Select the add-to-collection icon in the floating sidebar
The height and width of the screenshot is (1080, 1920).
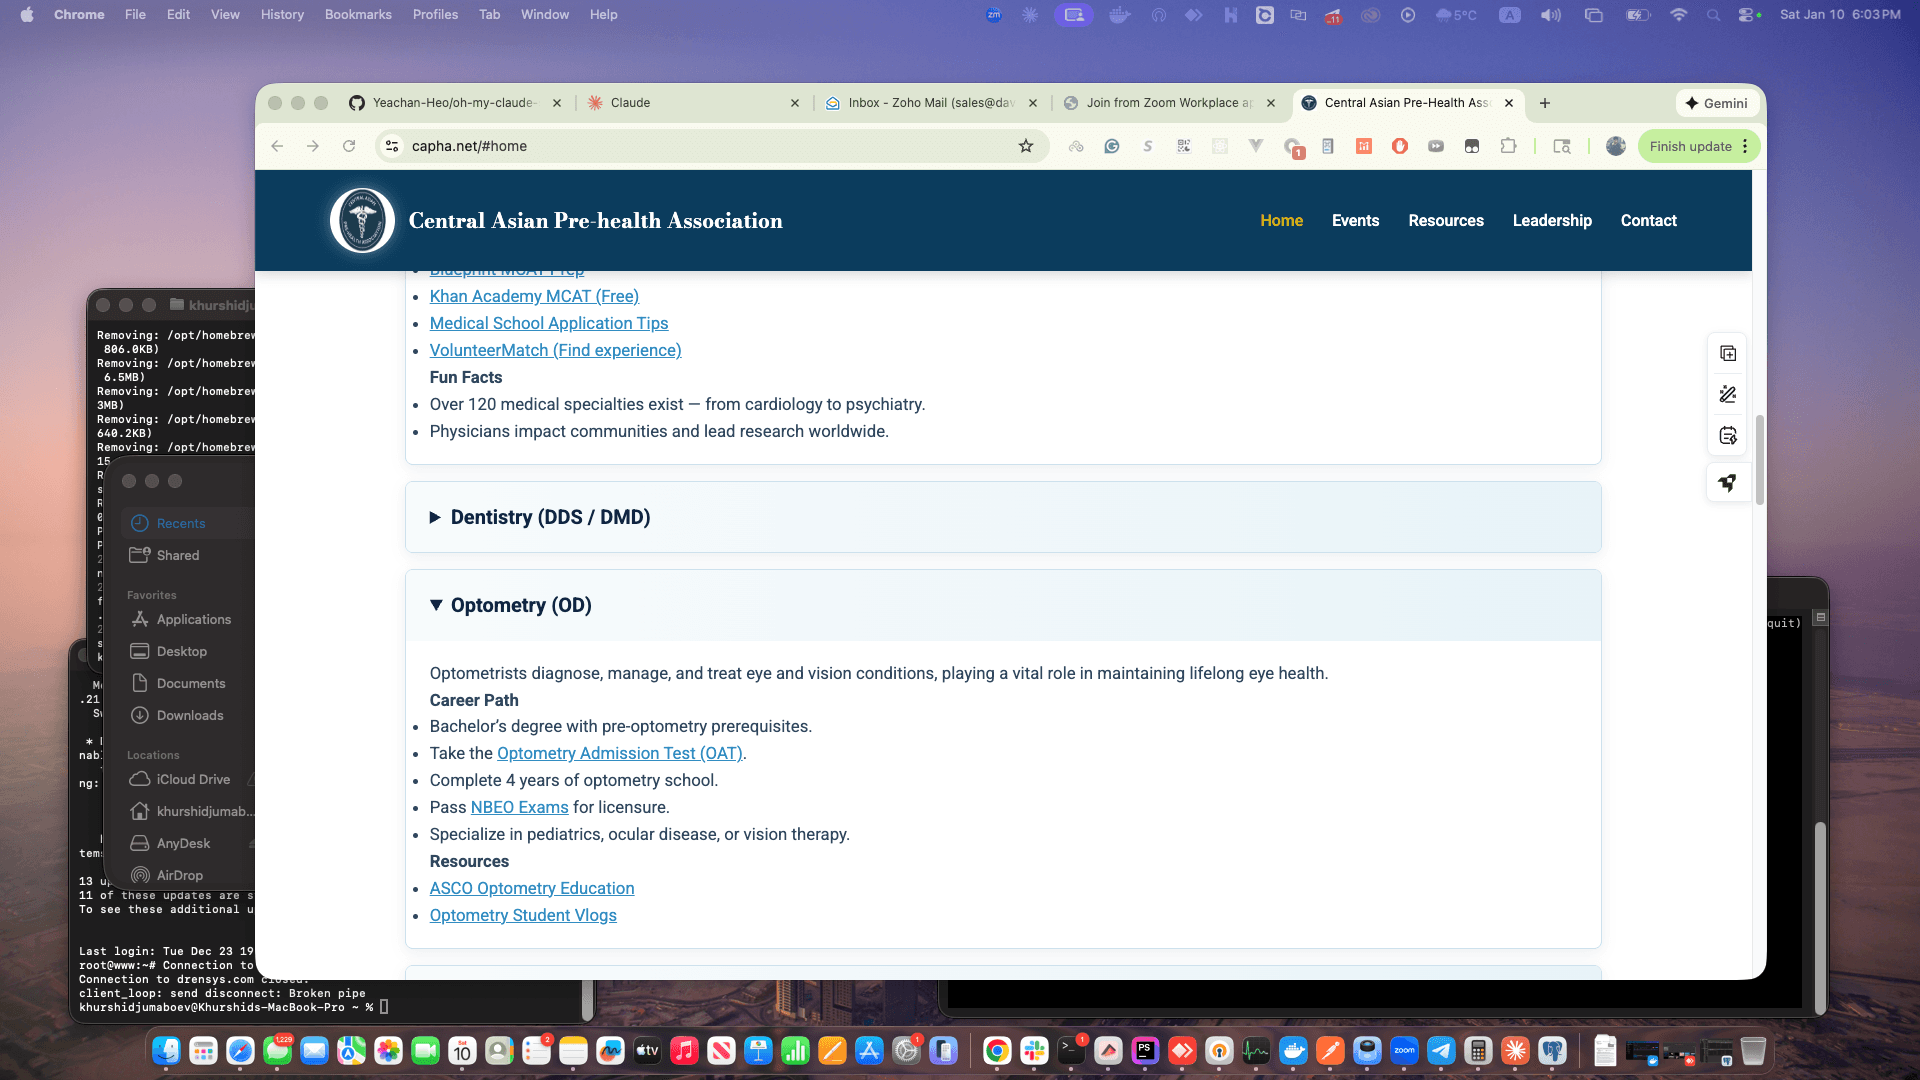click(1728, 353)
